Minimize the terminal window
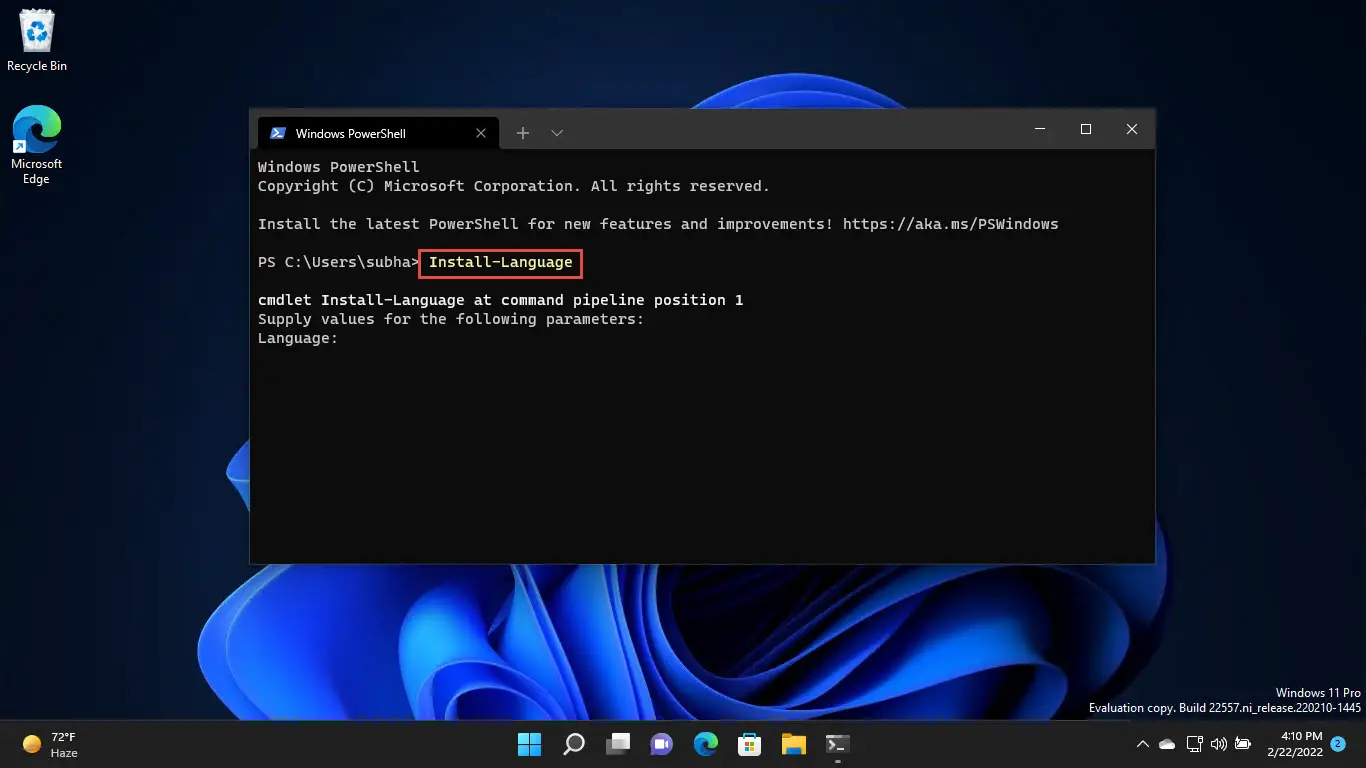 1040,129
